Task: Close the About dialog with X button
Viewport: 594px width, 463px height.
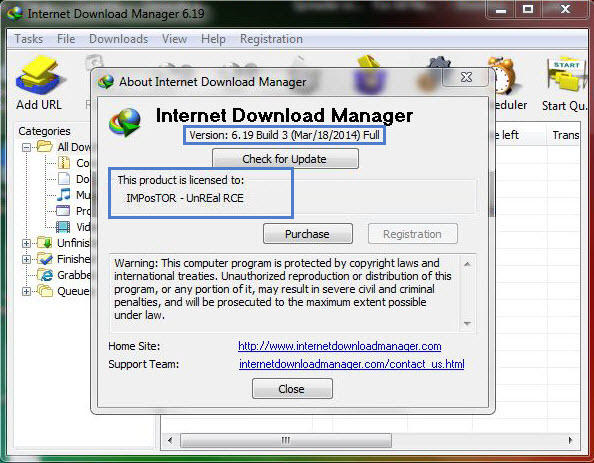Action: (466, 77)
